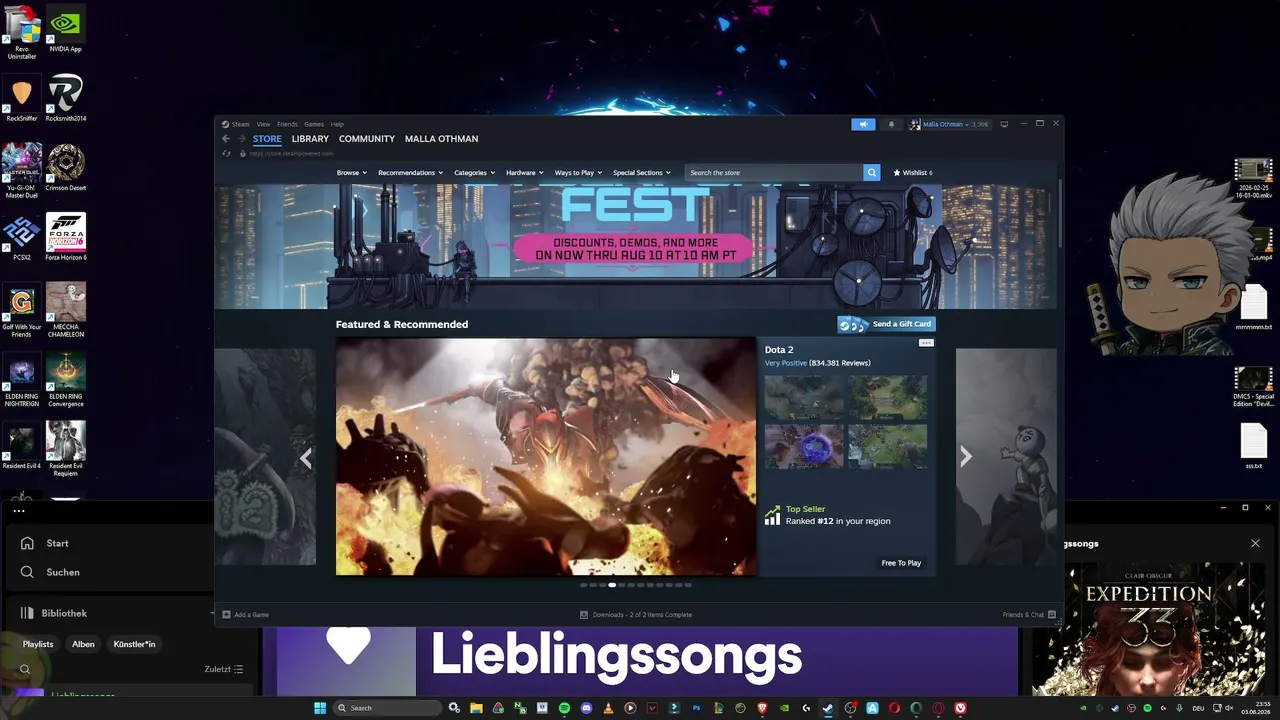
Task: Switch to the LIBRARY tab
Action: (310, 139)
